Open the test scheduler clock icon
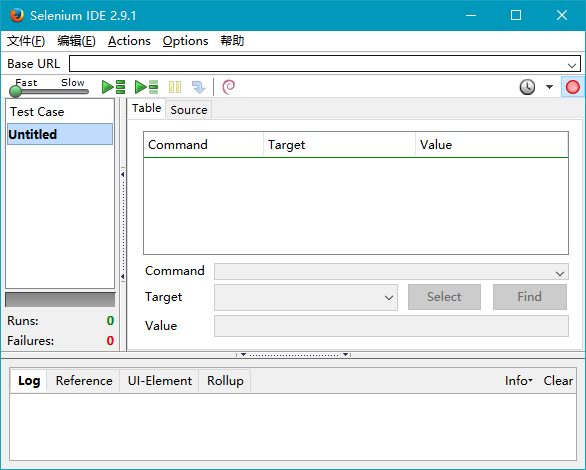 (527, 87)
